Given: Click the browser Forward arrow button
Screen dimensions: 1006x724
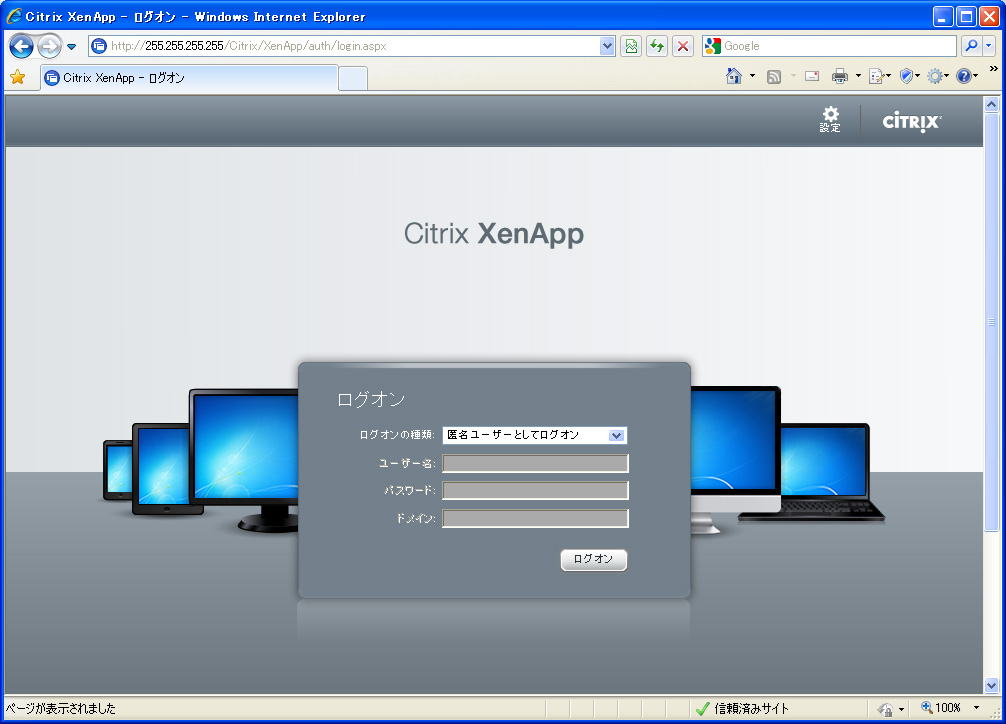Looking at the screenshot, I should click(49, 46).
